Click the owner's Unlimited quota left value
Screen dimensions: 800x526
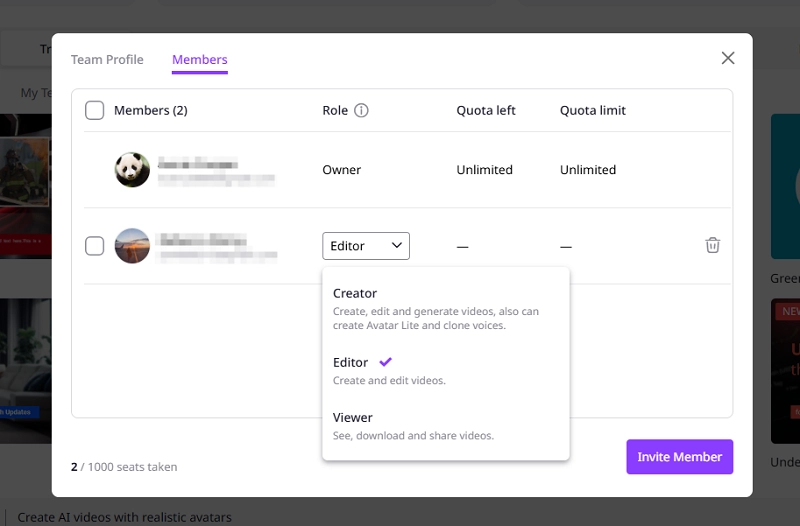(485, 170)
